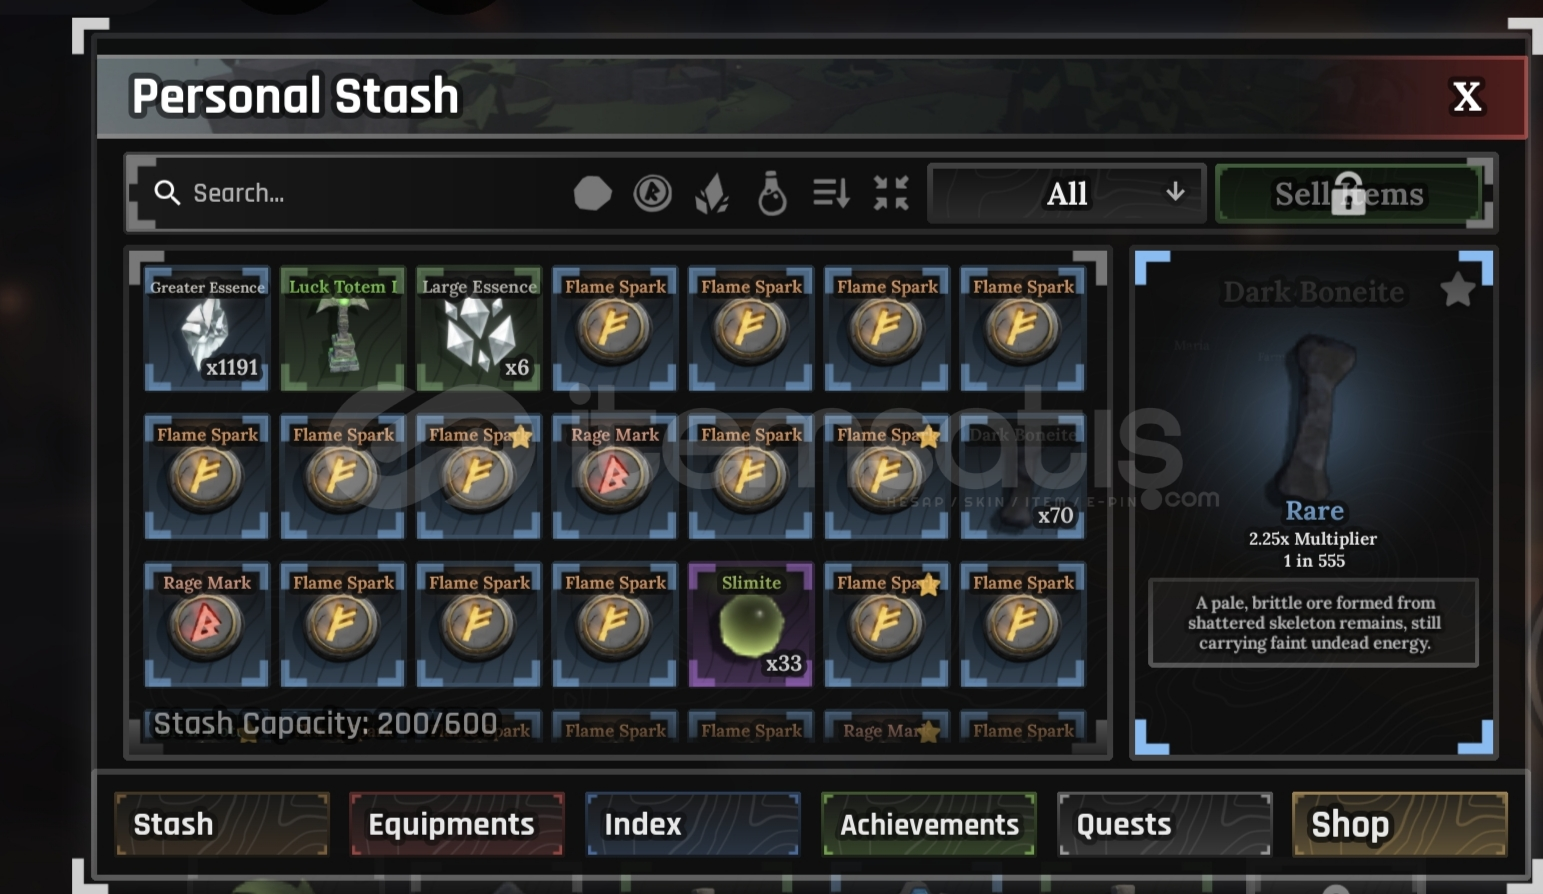Click the sort order icon
The height and width of the screenshot is (894, 1543).
coord(831,193)
